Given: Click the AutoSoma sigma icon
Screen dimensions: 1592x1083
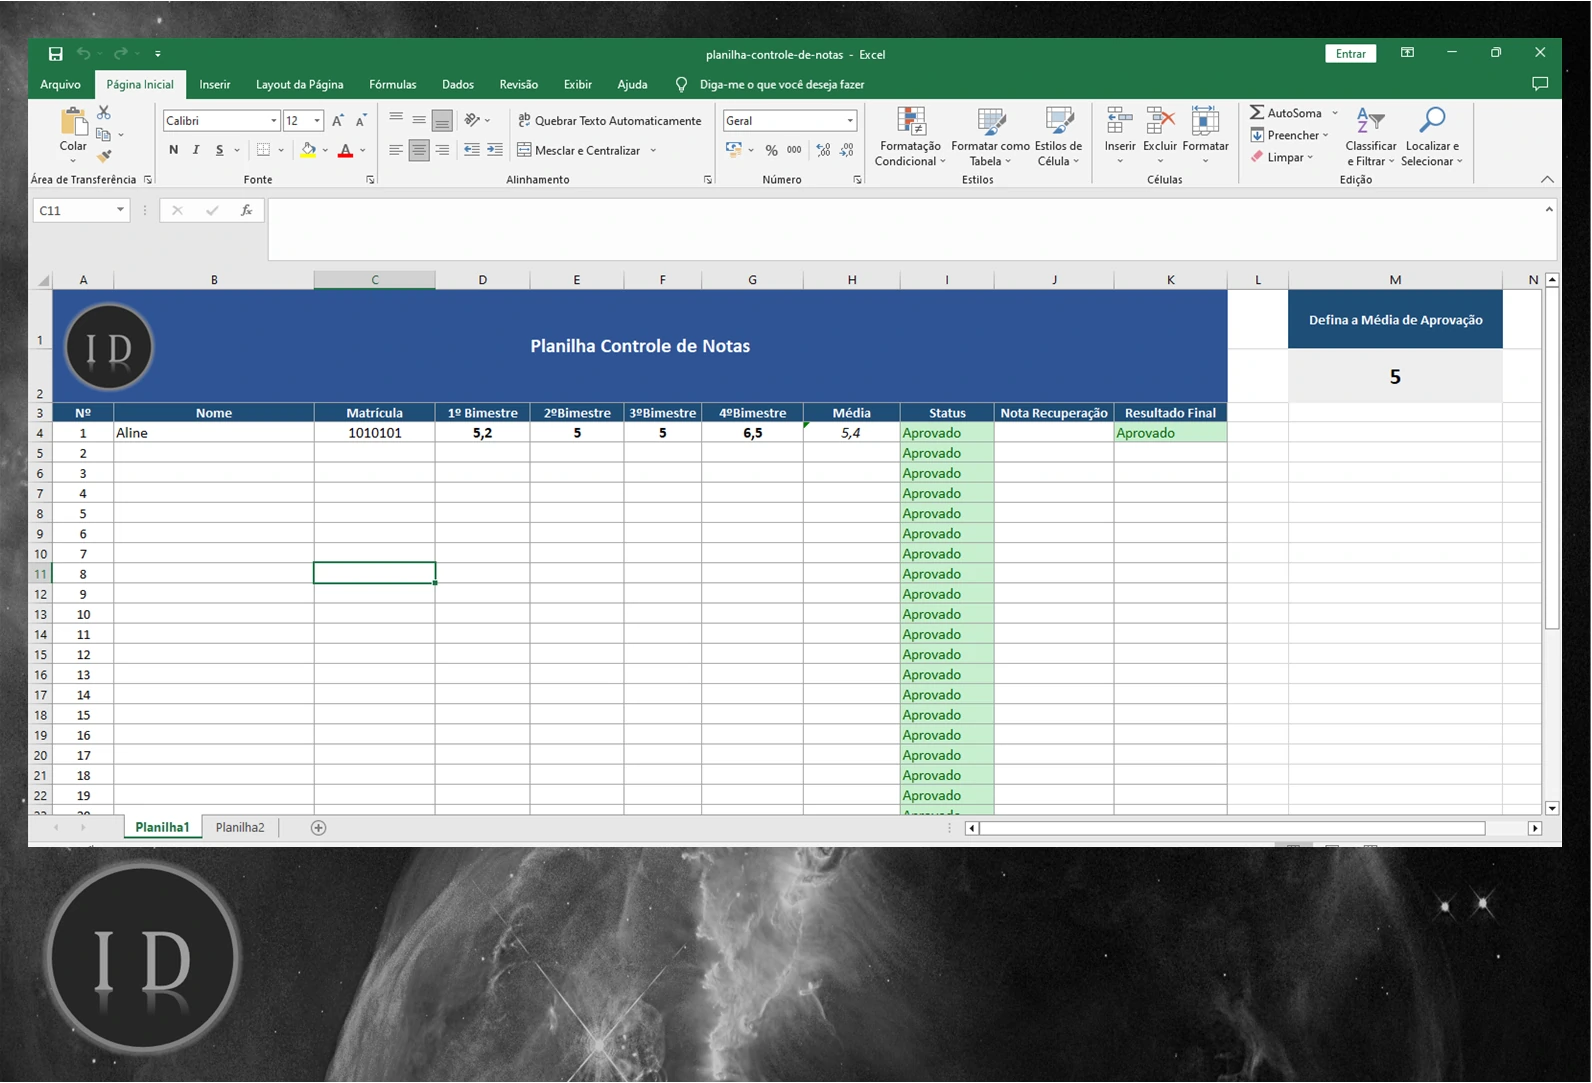Looking at the screenshot, I should click(x=1257, y=113).
